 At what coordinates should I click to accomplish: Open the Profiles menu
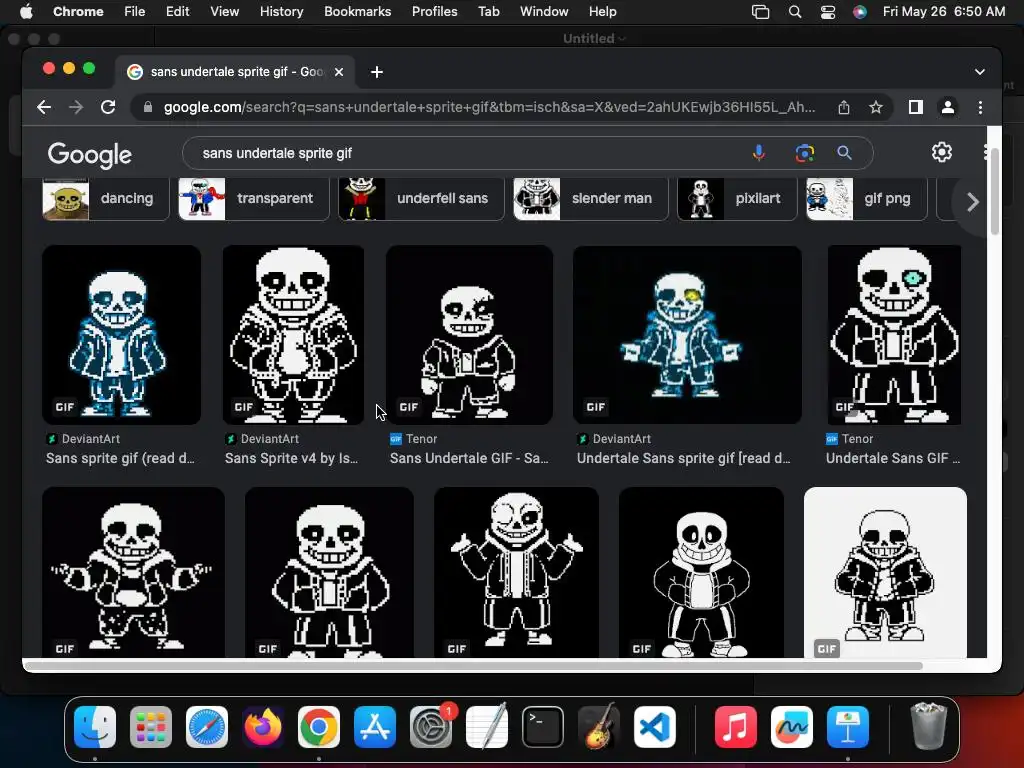click(434, 12)
